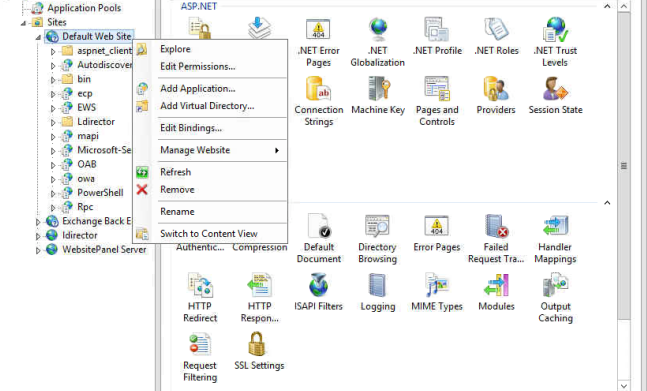Image resolution: width=647 pixels, height=391 pixels.
Task: Click the vertical scrollbar thumb
Action: (624, 165)
